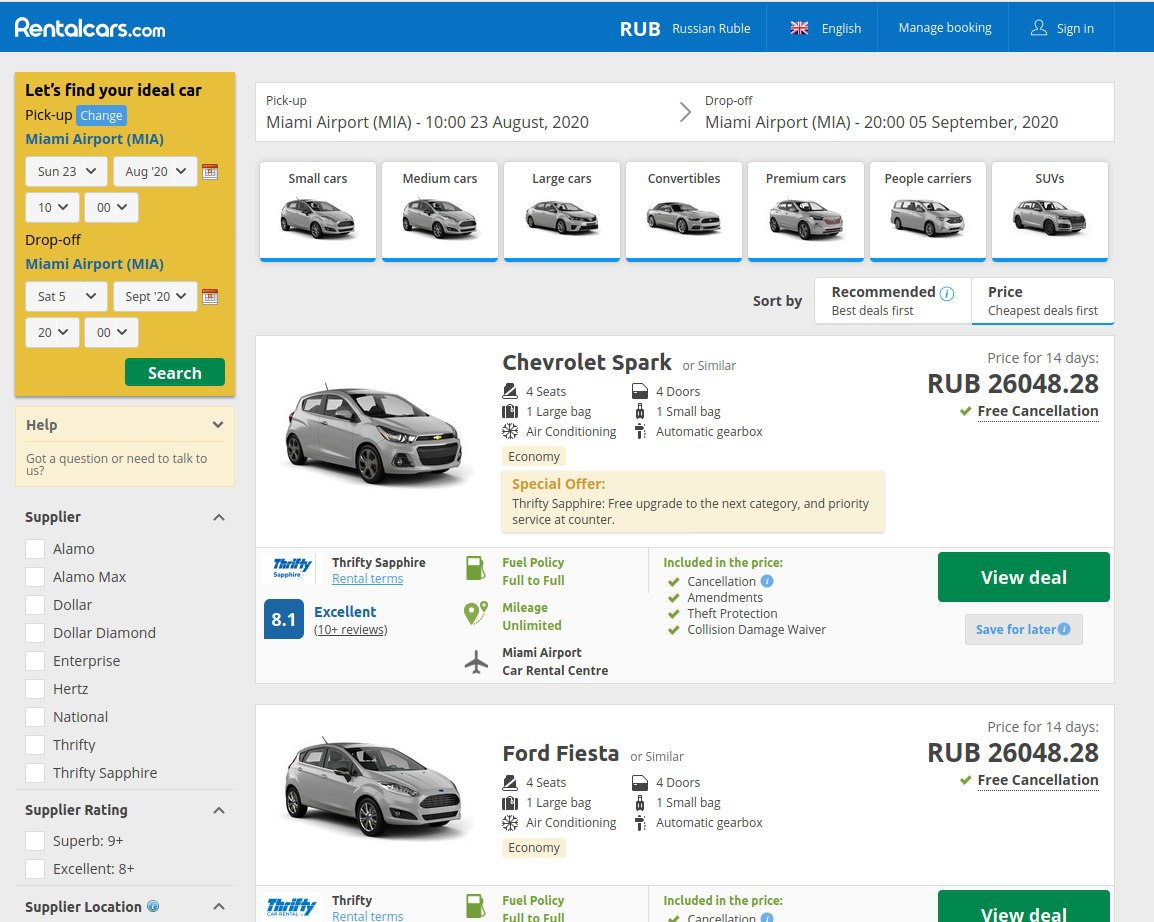This screenshot has height=922, width=1154.
Task: Open RUB Russian Ruble currency selector
Action: [x=685, y=29]
